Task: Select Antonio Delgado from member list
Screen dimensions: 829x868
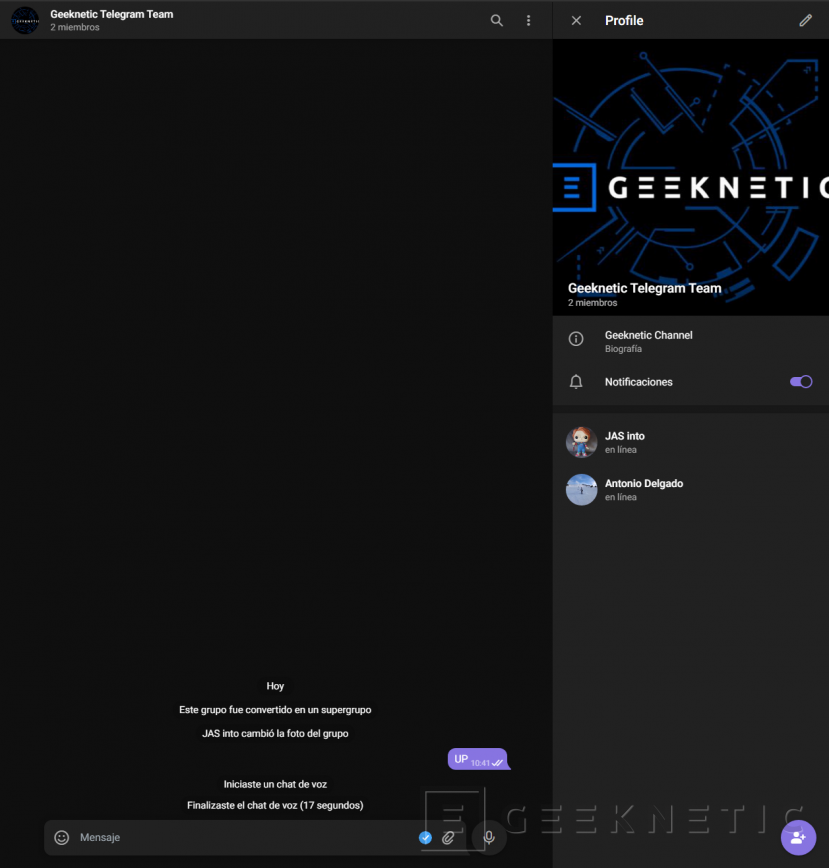Action: [644, 489]
